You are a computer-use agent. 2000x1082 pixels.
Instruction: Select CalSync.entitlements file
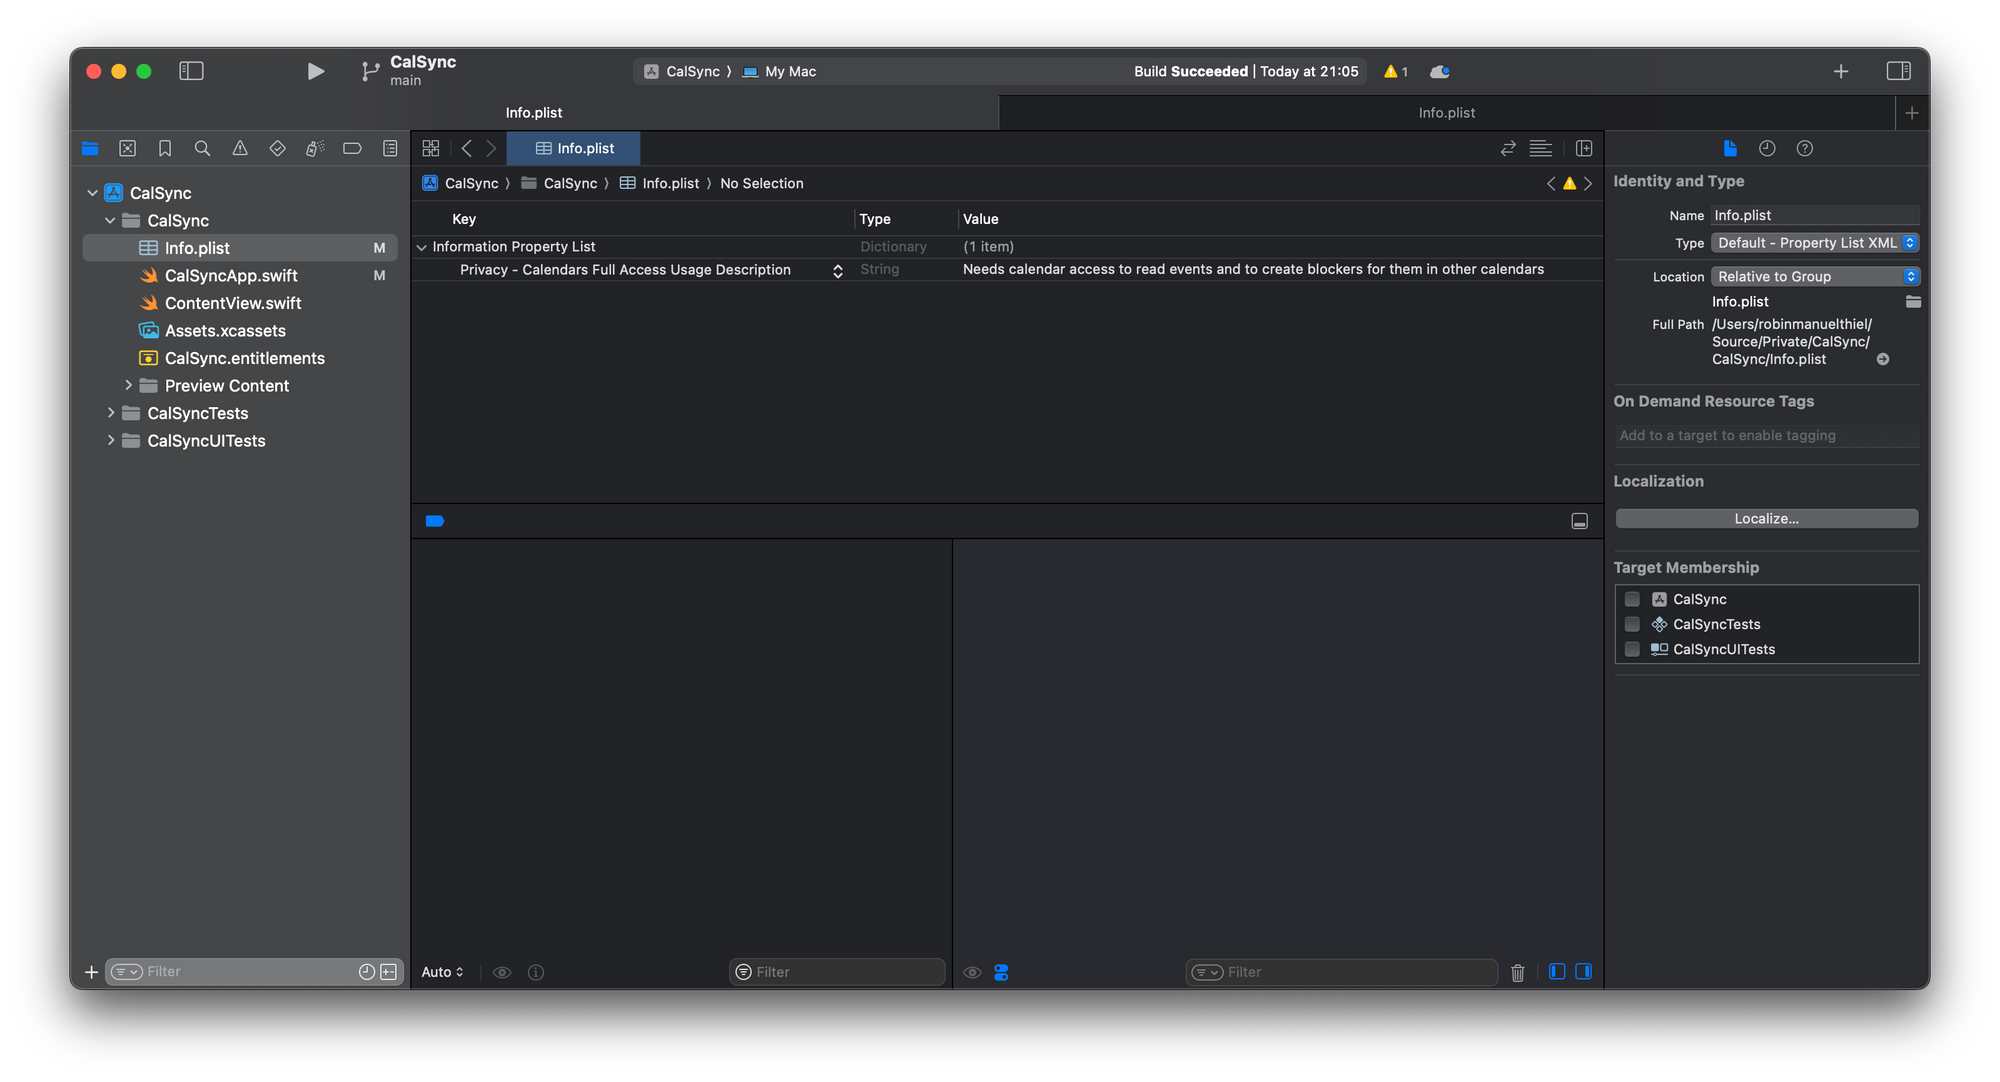click(244, 358)
